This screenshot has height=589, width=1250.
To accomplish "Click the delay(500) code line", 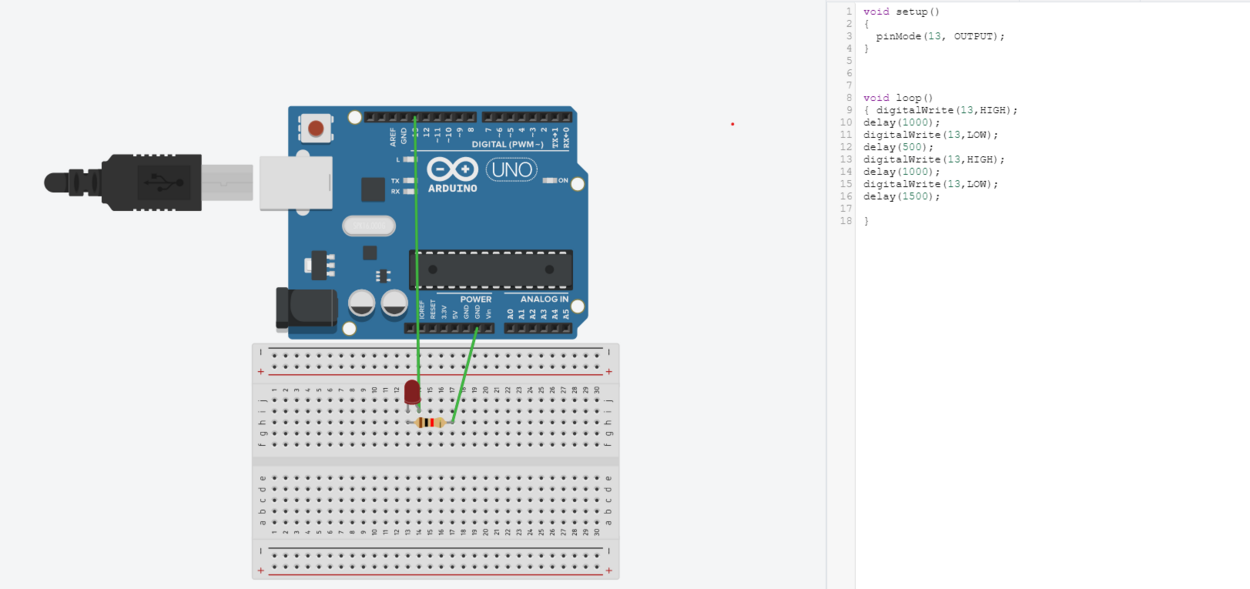I will pyautogui.click(x=899, y=147).
